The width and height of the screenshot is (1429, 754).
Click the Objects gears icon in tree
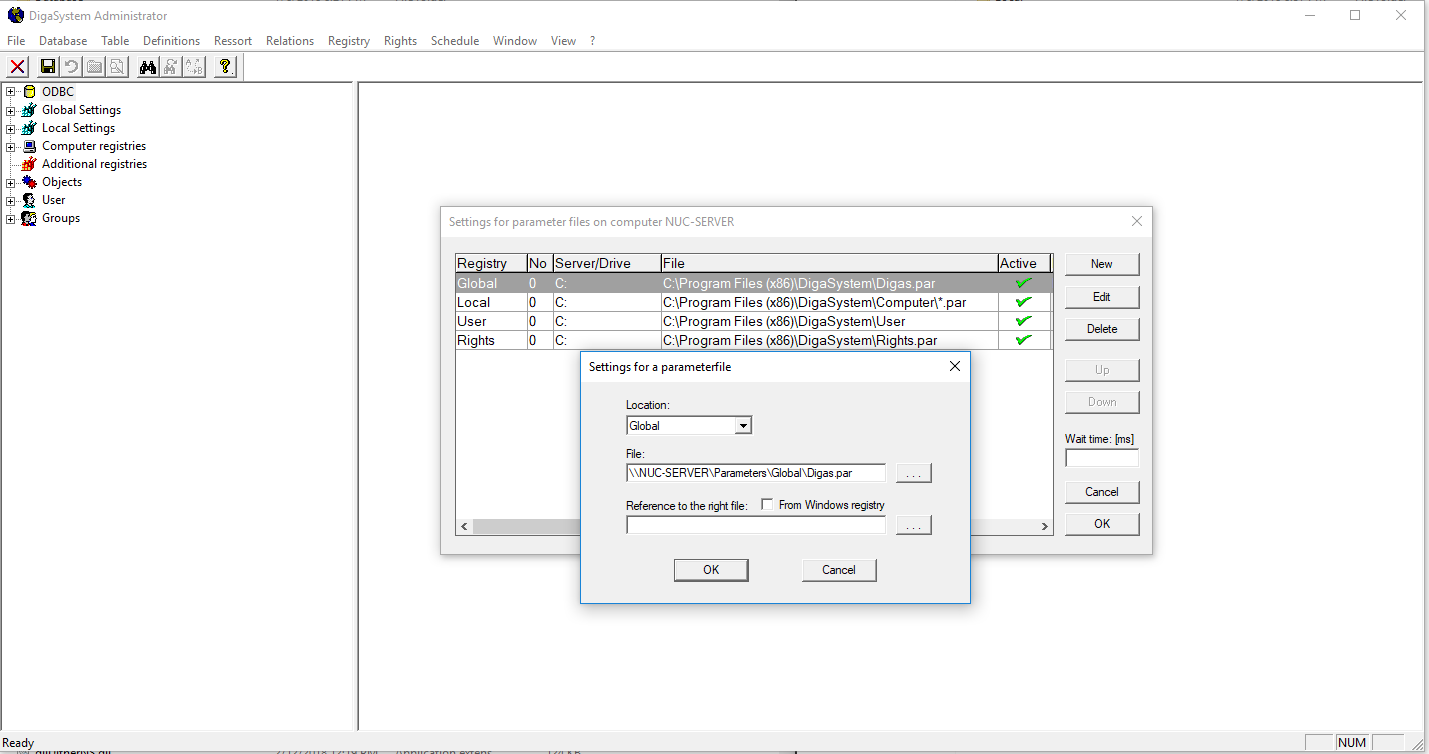click(x=29, y=182)
